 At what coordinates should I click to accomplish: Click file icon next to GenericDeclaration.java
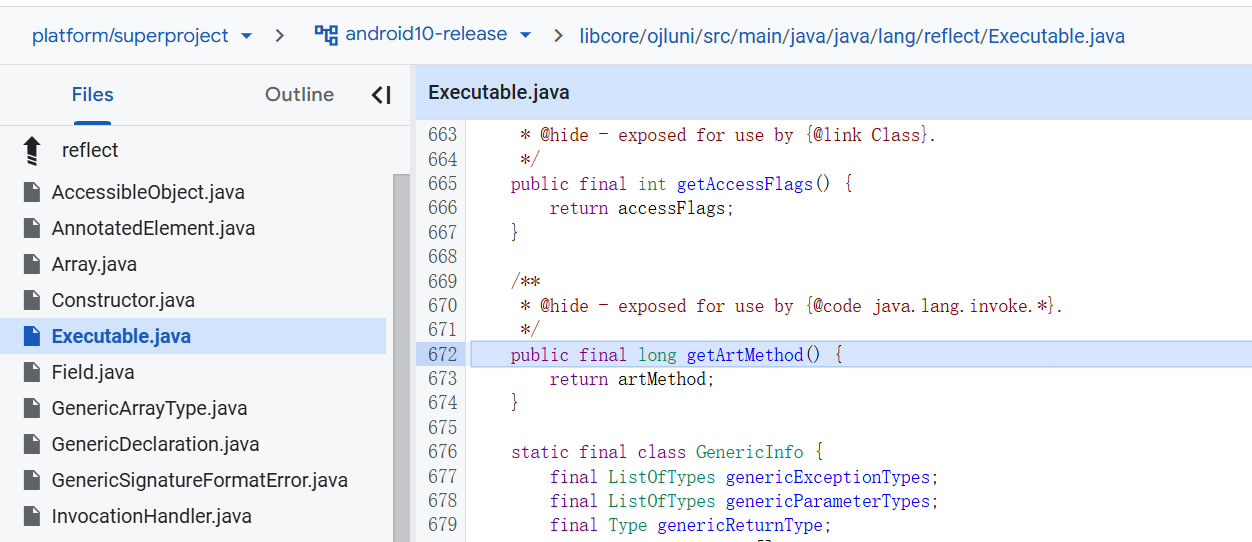click(32, 444)
